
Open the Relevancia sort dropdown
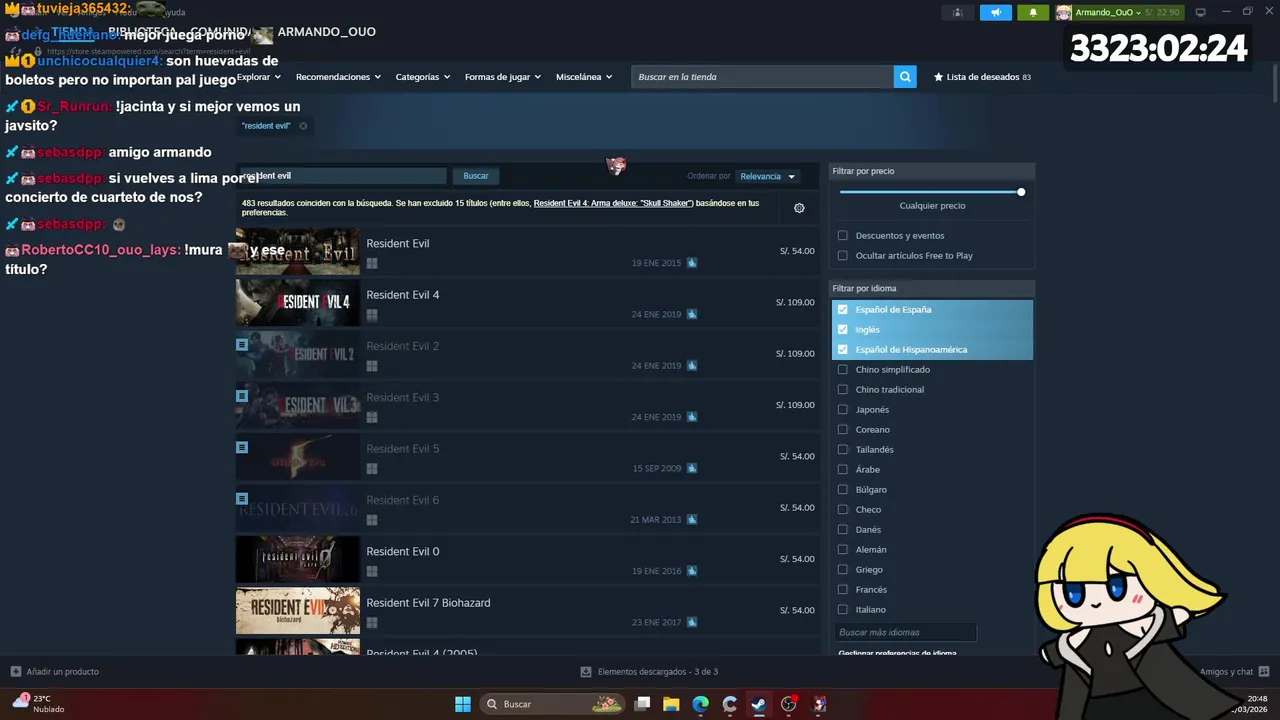[768, 176]
